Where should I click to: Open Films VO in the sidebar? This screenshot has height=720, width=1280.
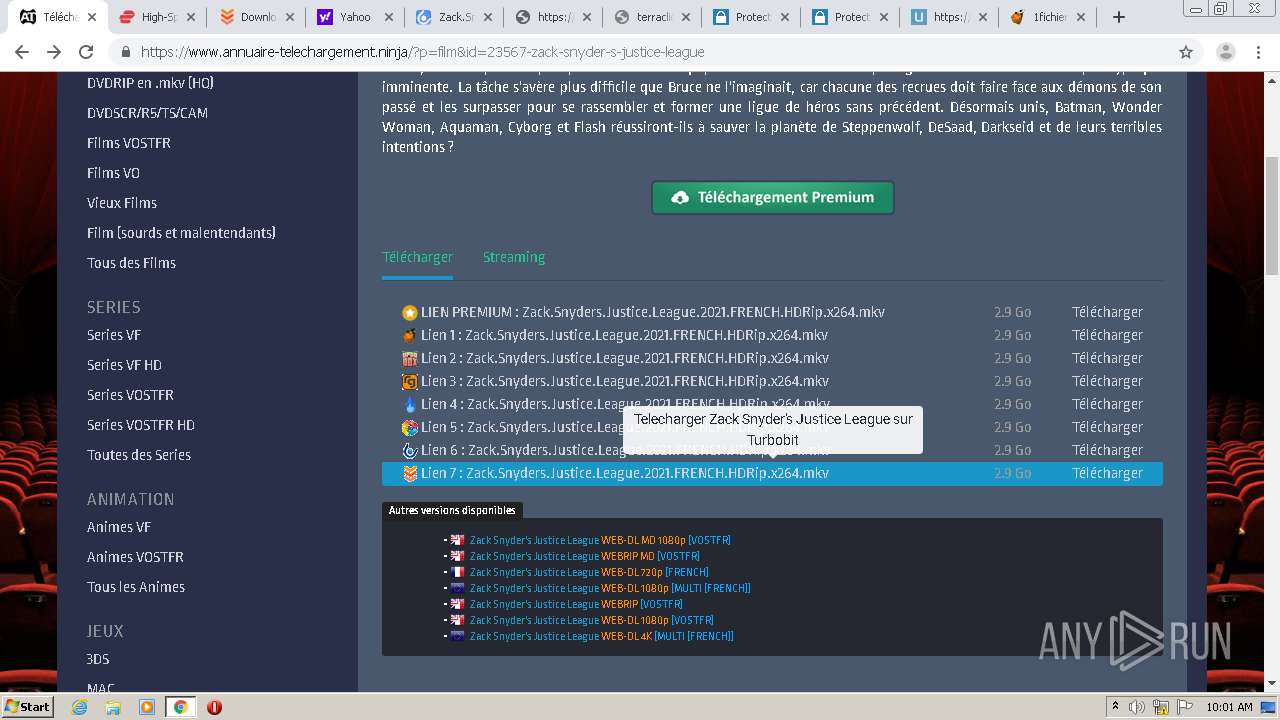pos(113,173)
